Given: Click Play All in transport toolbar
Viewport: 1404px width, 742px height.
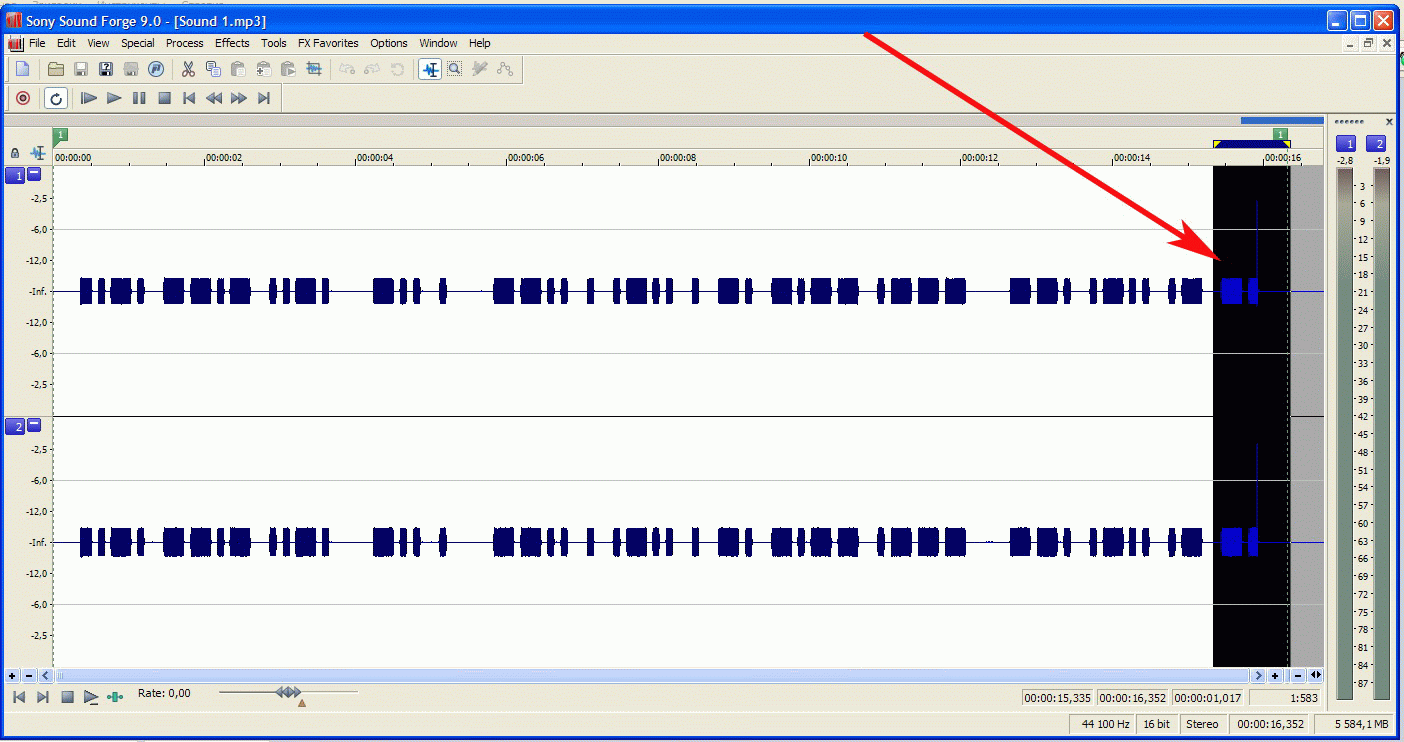Looking at the screenshot, I should [89, 98].
